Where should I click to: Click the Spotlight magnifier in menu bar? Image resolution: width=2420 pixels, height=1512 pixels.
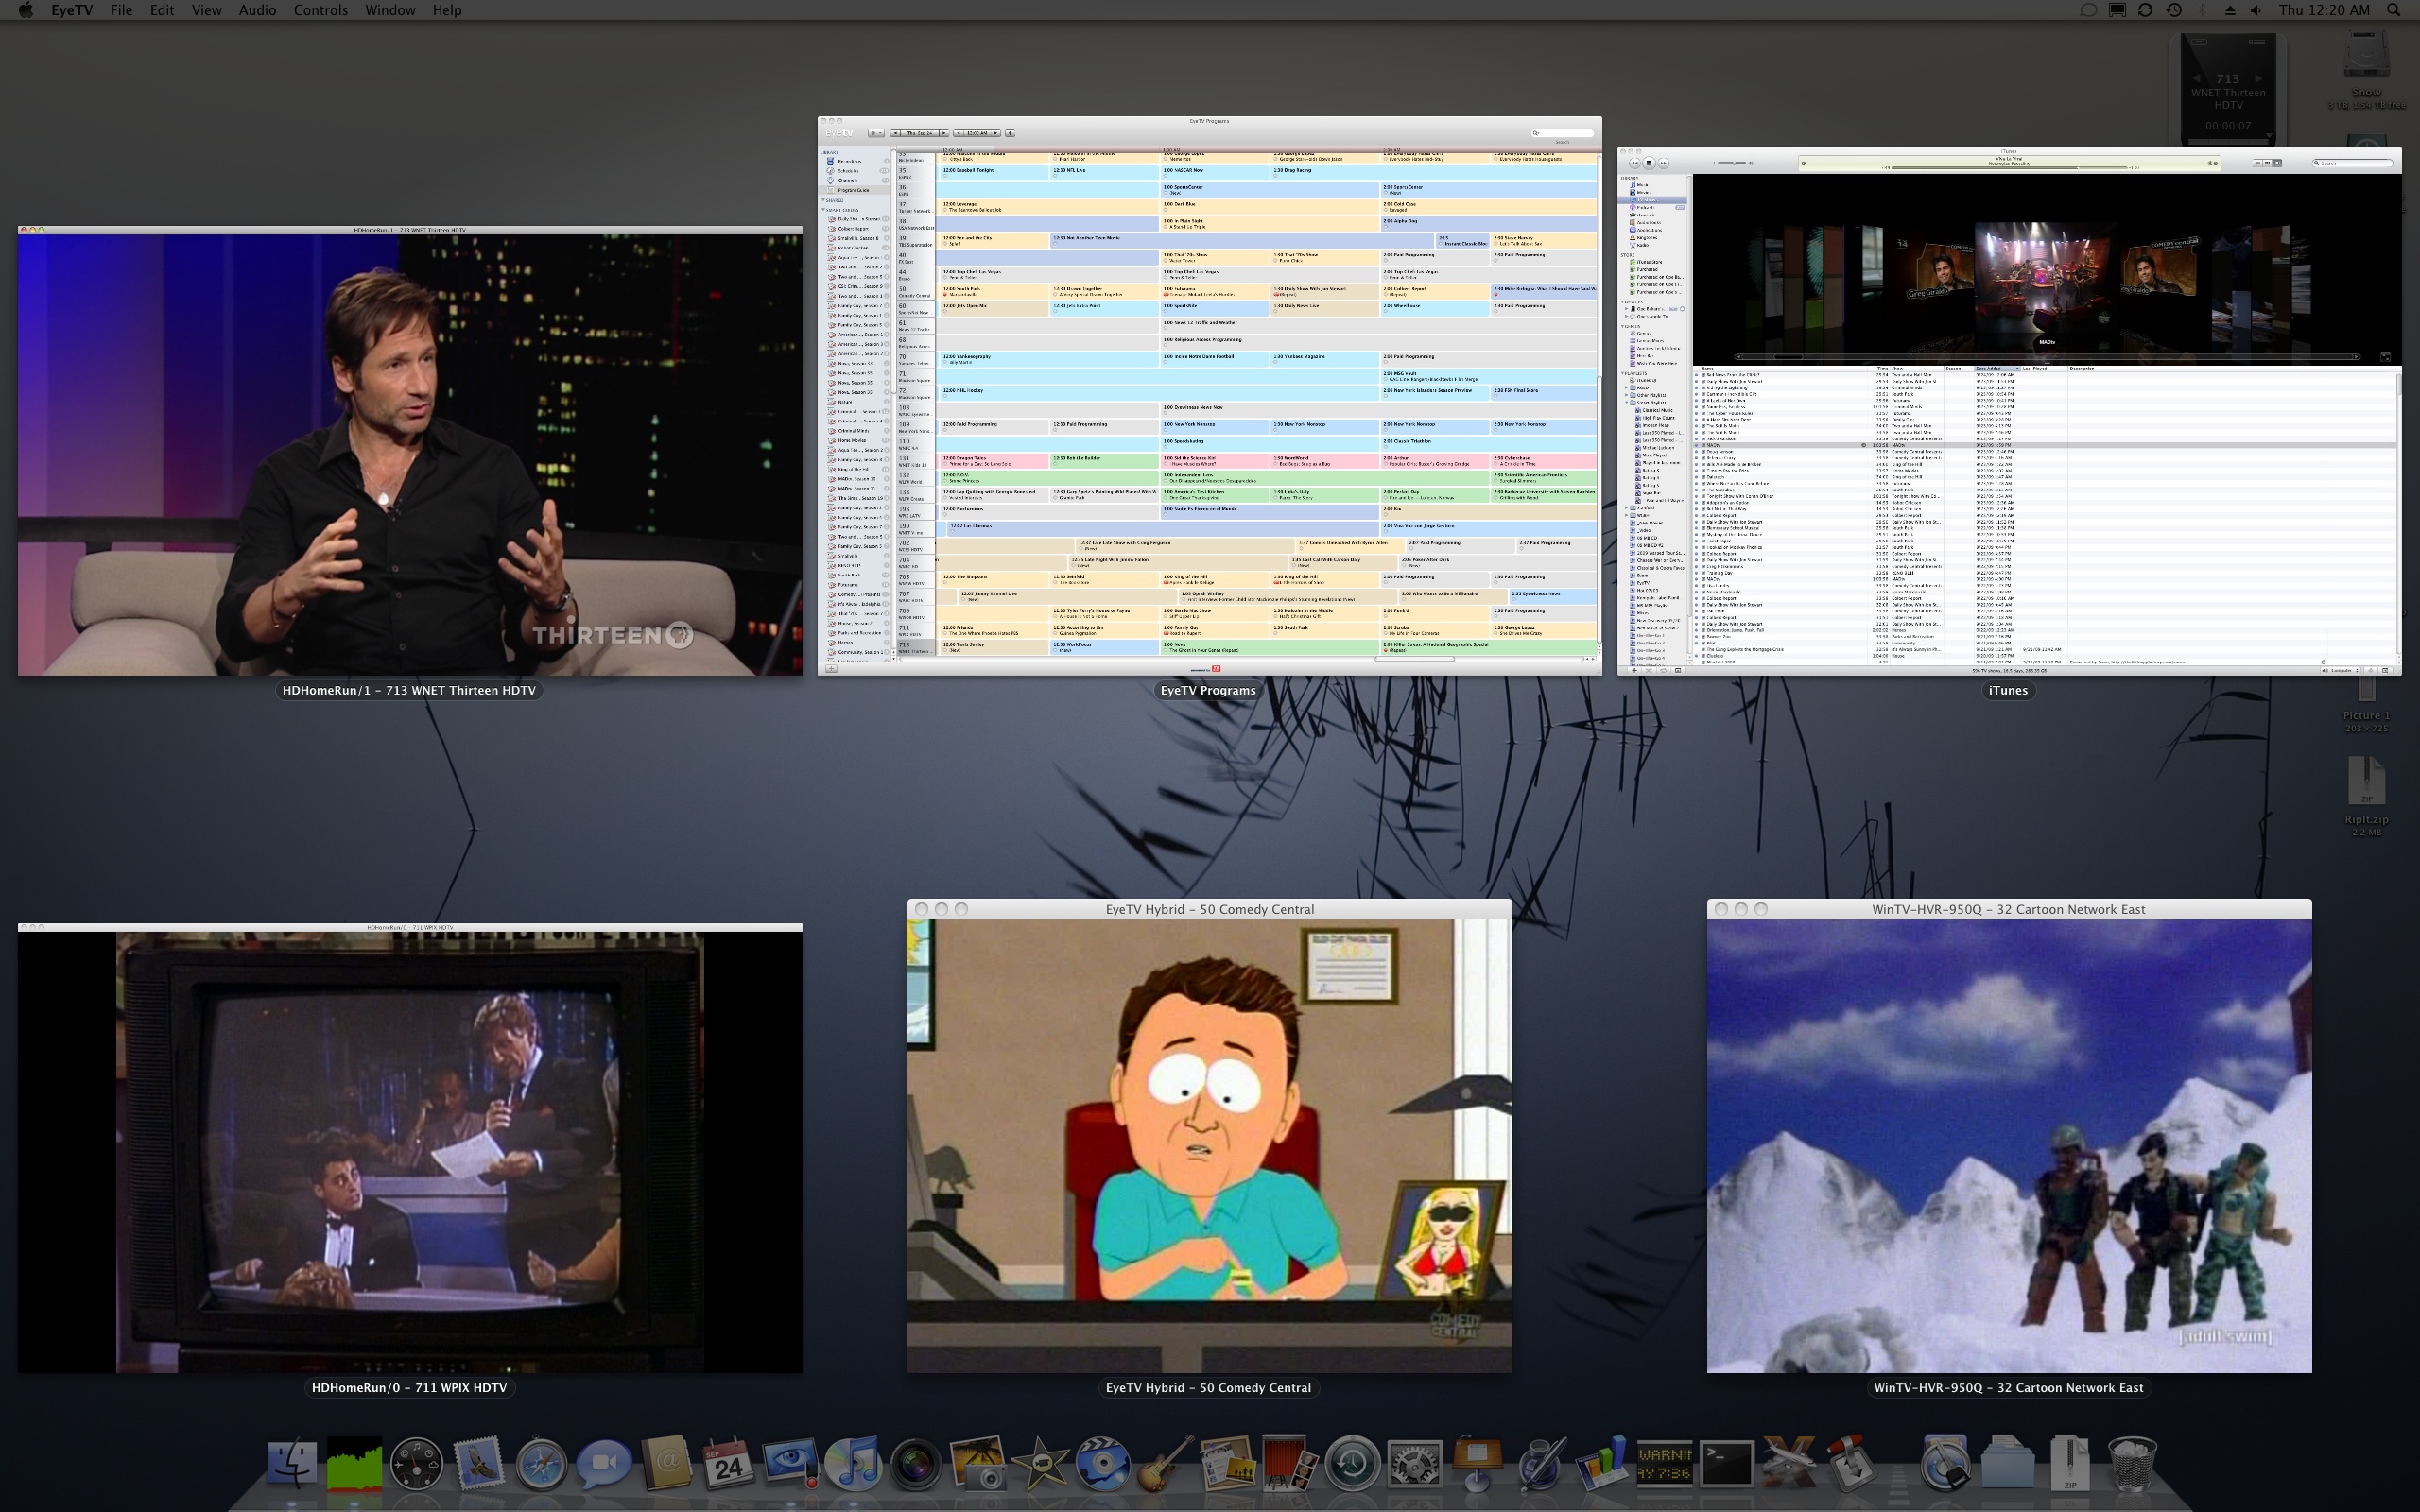coord(2393,10)
